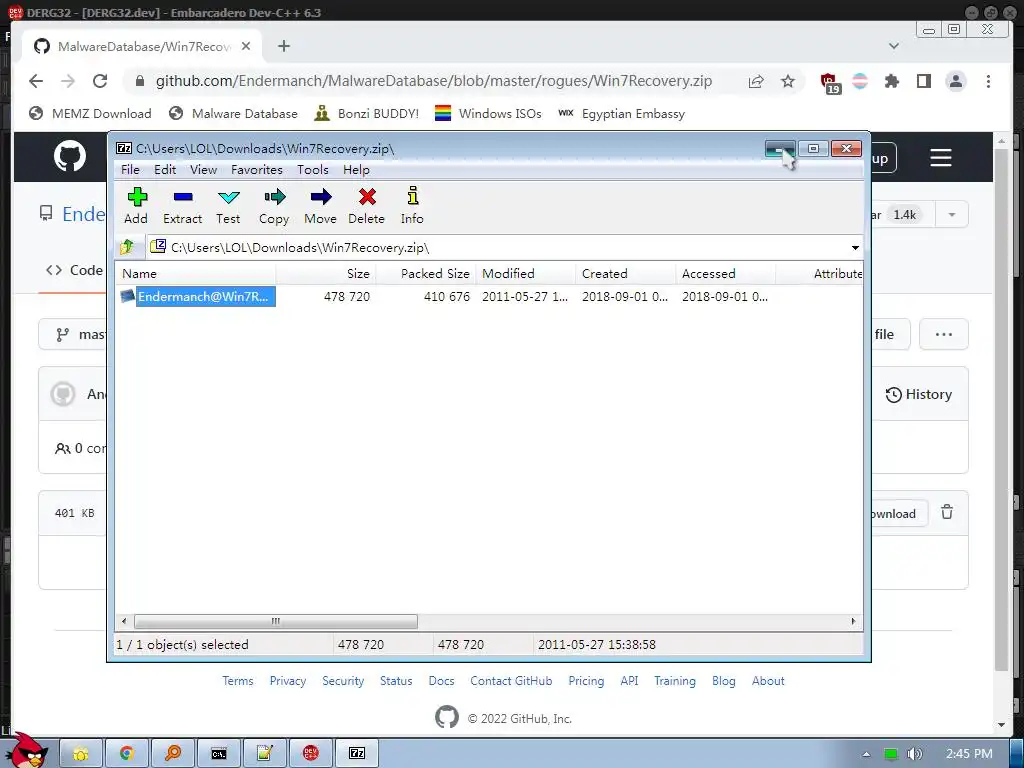This screenshot has width=1024, height=768.
Task: Click the scroll right arrow in file list
Action: [x=853, y=621]
